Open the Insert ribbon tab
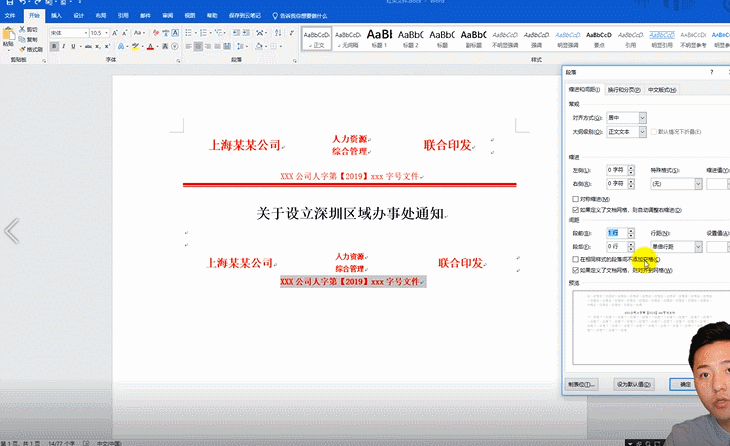 (x=56, y=16)
